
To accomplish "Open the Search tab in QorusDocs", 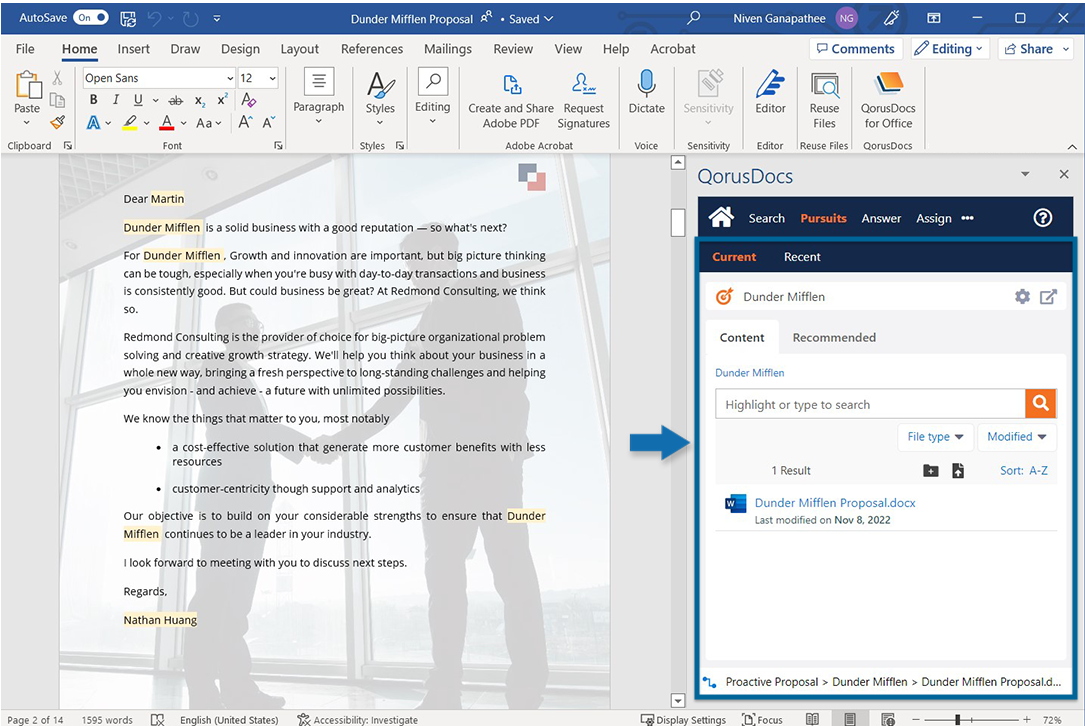I will tap(766, 218).
